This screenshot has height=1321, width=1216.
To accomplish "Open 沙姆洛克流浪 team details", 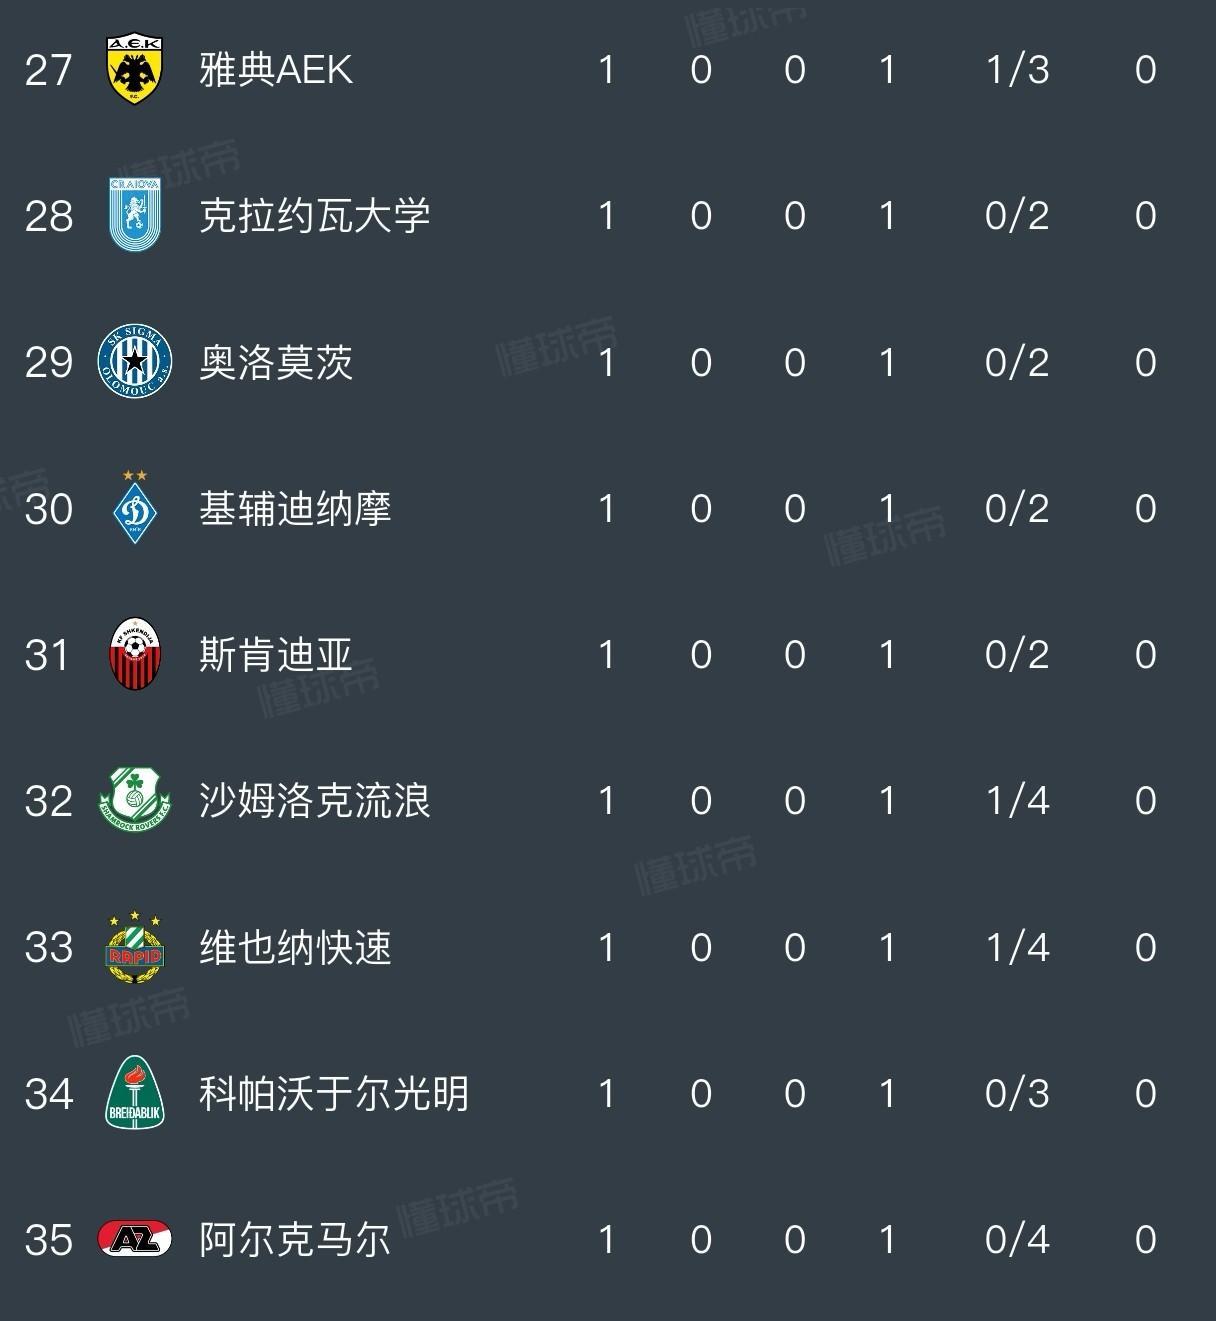I will pos(314,801).
